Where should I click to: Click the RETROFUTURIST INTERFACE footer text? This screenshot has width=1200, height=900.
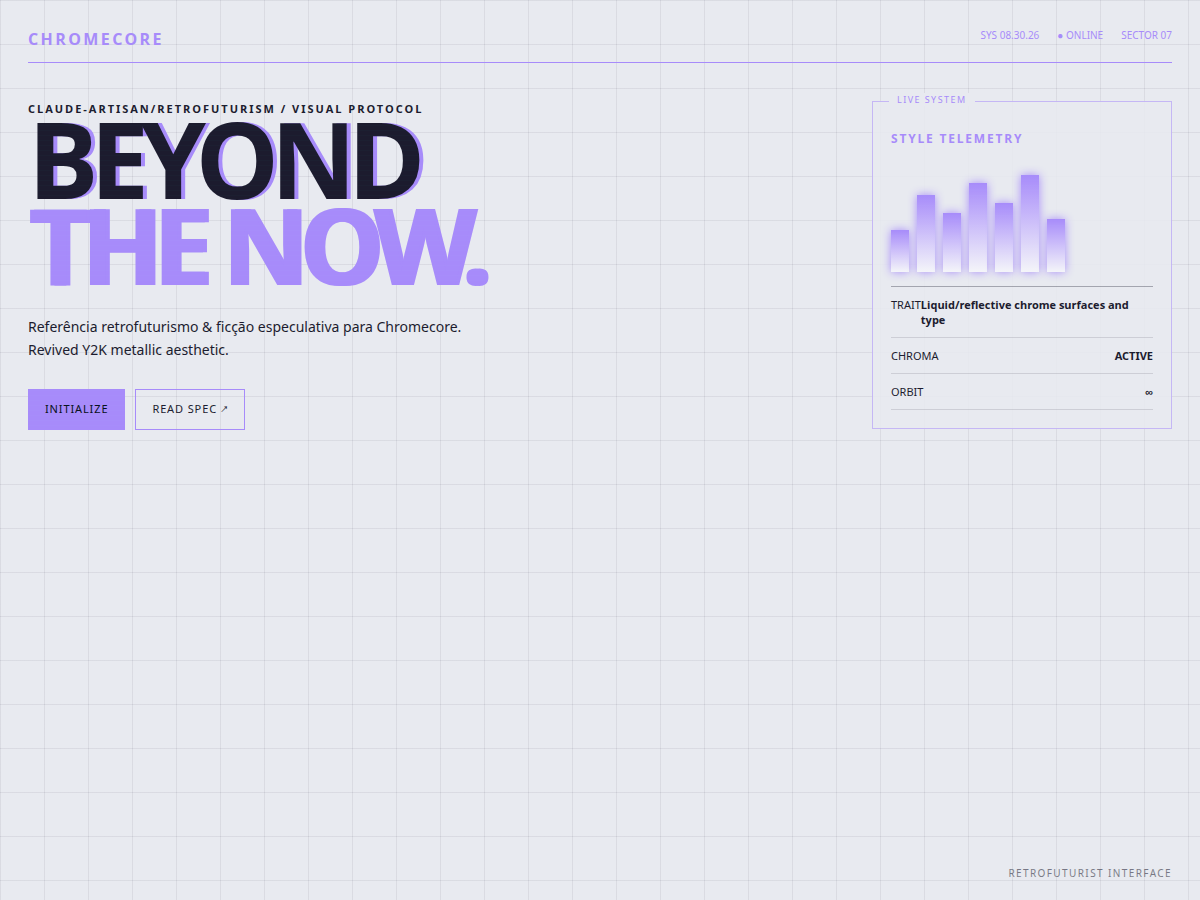(1090, 873)
